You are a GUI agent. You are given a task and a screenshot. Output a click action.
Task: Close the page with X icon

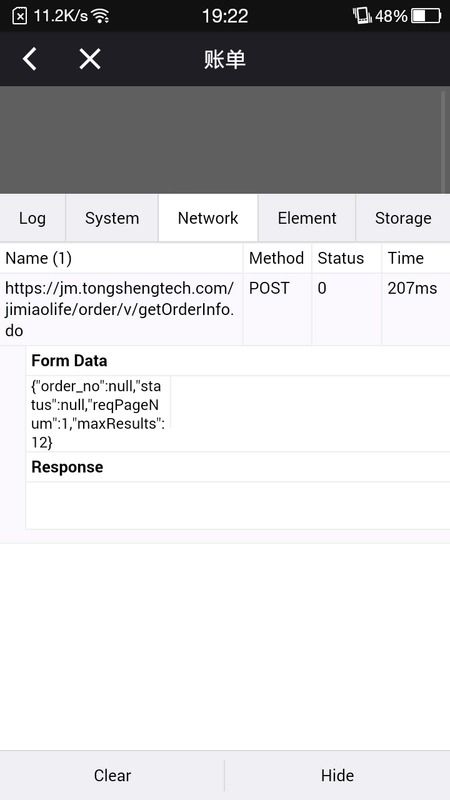pyautogui.click(x=90, y=59)
